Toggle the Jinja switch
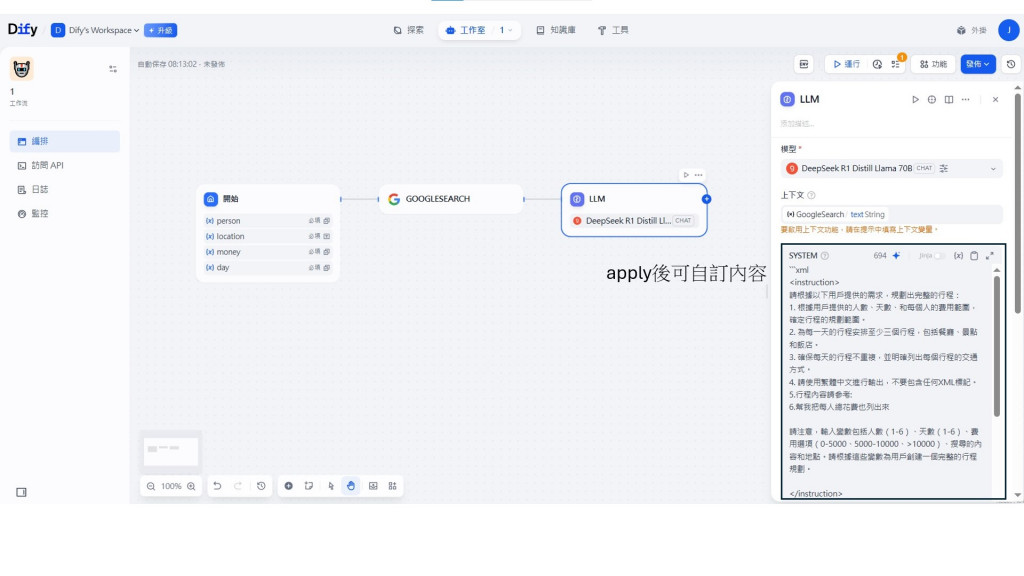The width and height of the screenshot is (1024, 576). click(940, 256)
